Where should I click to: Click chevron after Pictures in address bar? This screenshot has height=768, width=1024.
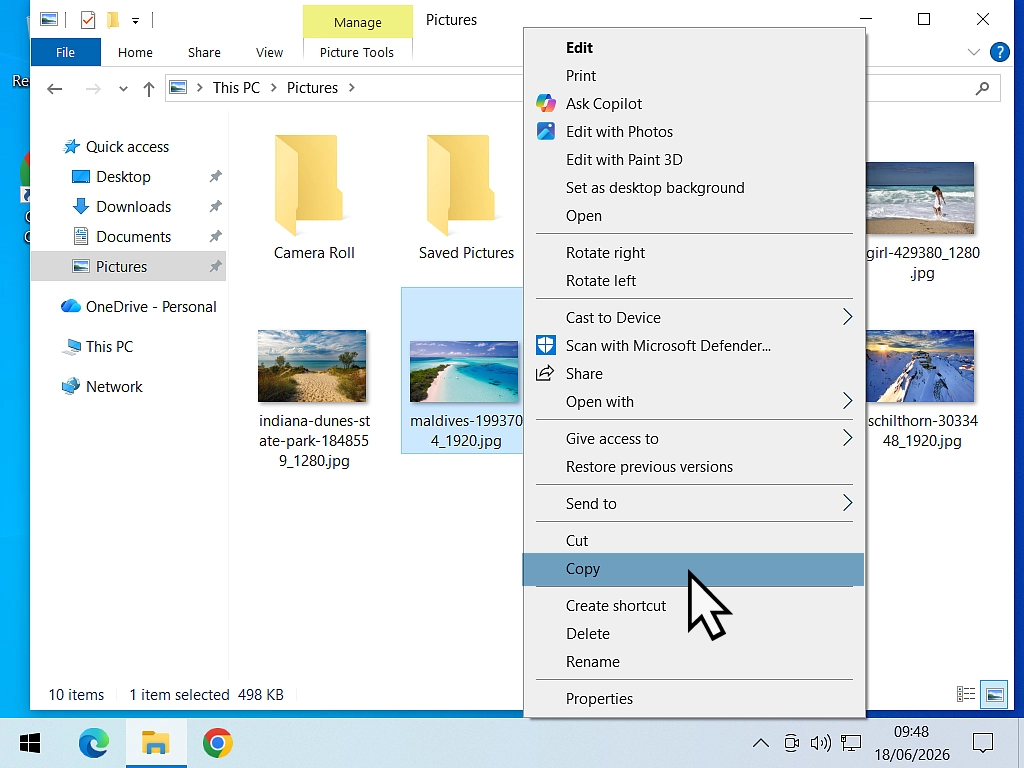(351, 88)
